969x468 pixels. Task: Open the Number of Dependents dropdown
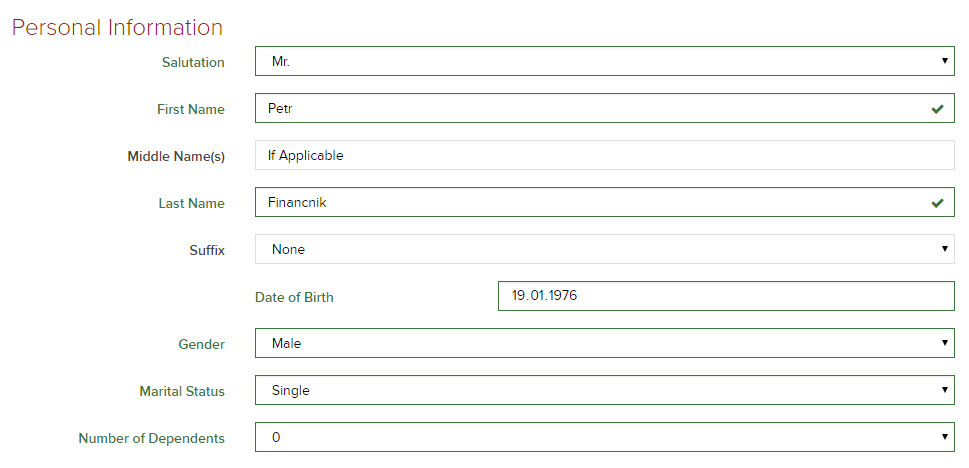click(604, 437)
